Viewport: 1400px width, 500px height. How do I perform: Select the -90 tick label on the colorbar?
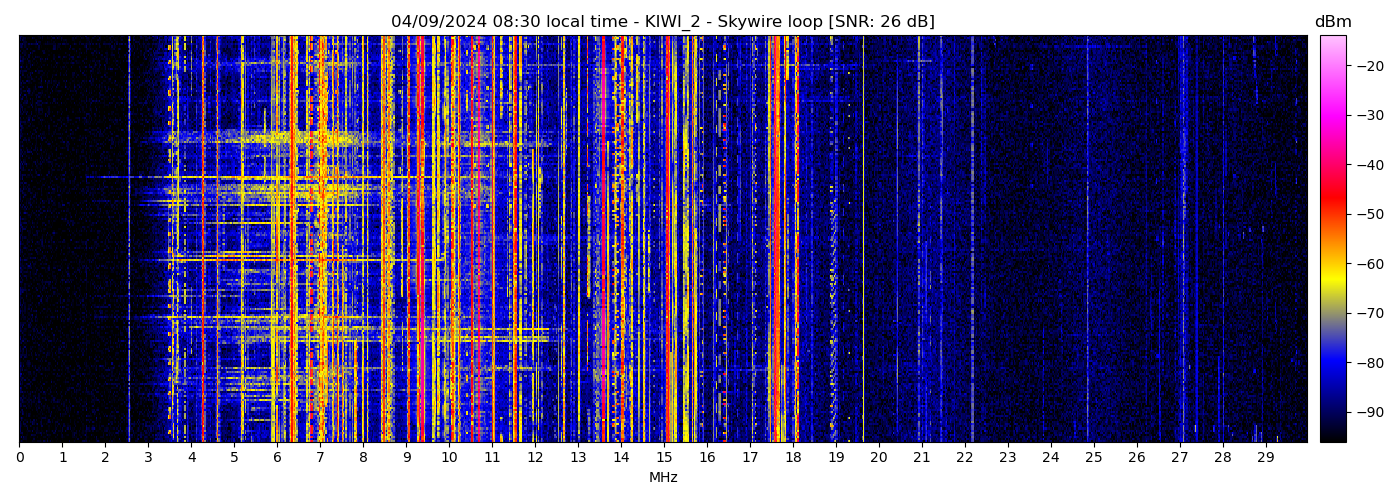click(x=1367, y=412)
